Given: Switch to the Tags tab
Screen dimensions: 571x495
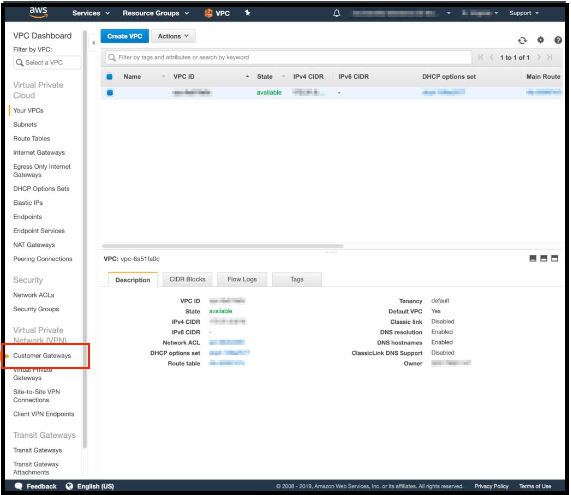Looking at the screenshot, I should click(297, 279).
